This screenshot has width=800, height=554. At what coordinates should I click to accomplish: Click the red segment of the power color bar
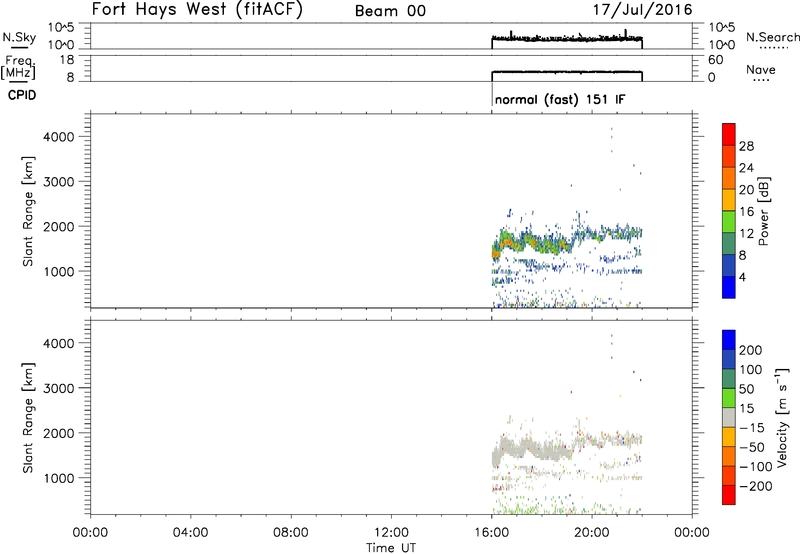pyautogui.click(x=729, y=134)
